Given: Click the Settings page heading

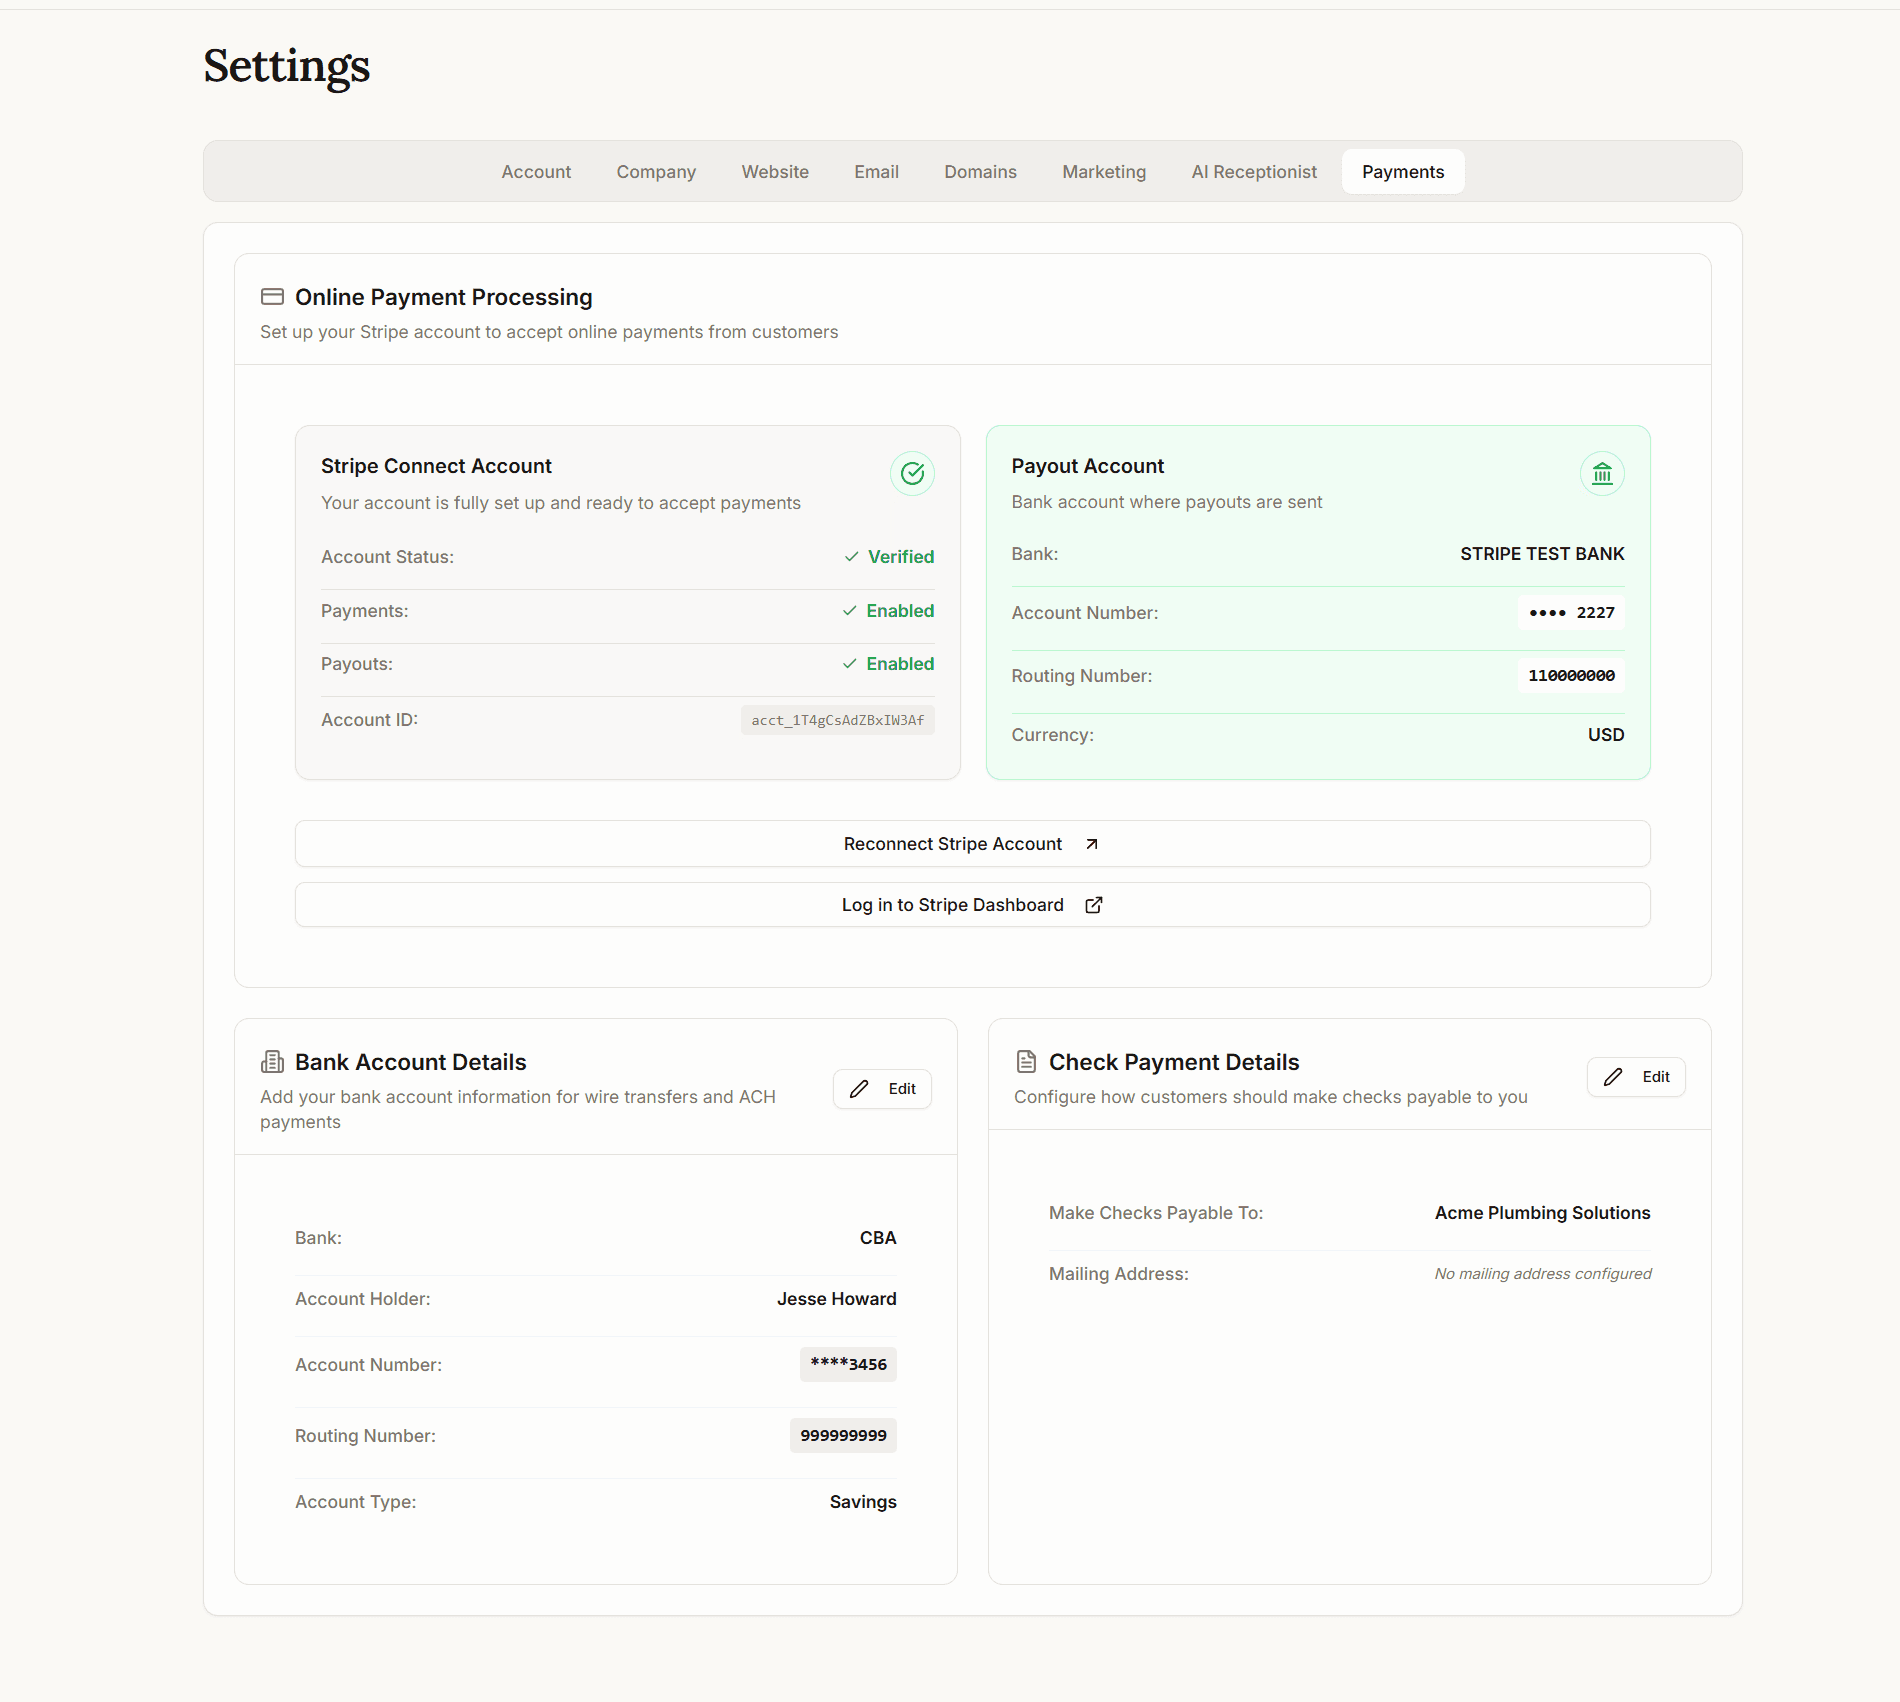Looking at the screenshot, I should [x=287, y=67].
